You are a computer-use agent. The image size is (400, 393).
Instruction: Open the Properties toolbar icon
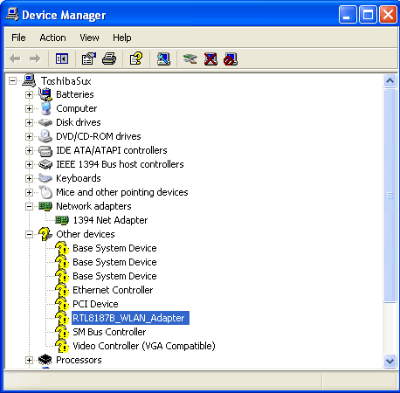88,59
